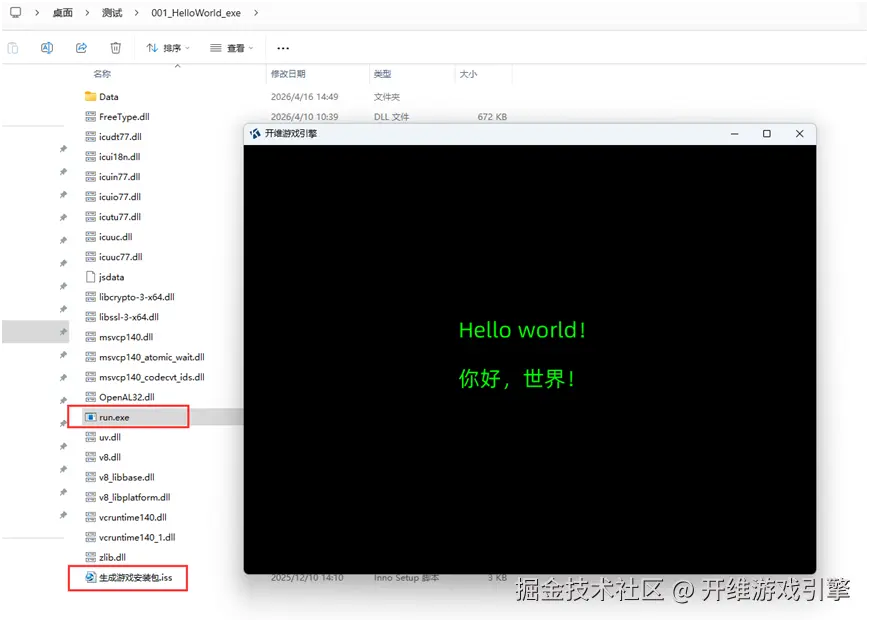Click the Hello world! text in game window

(x=522, y=330)
